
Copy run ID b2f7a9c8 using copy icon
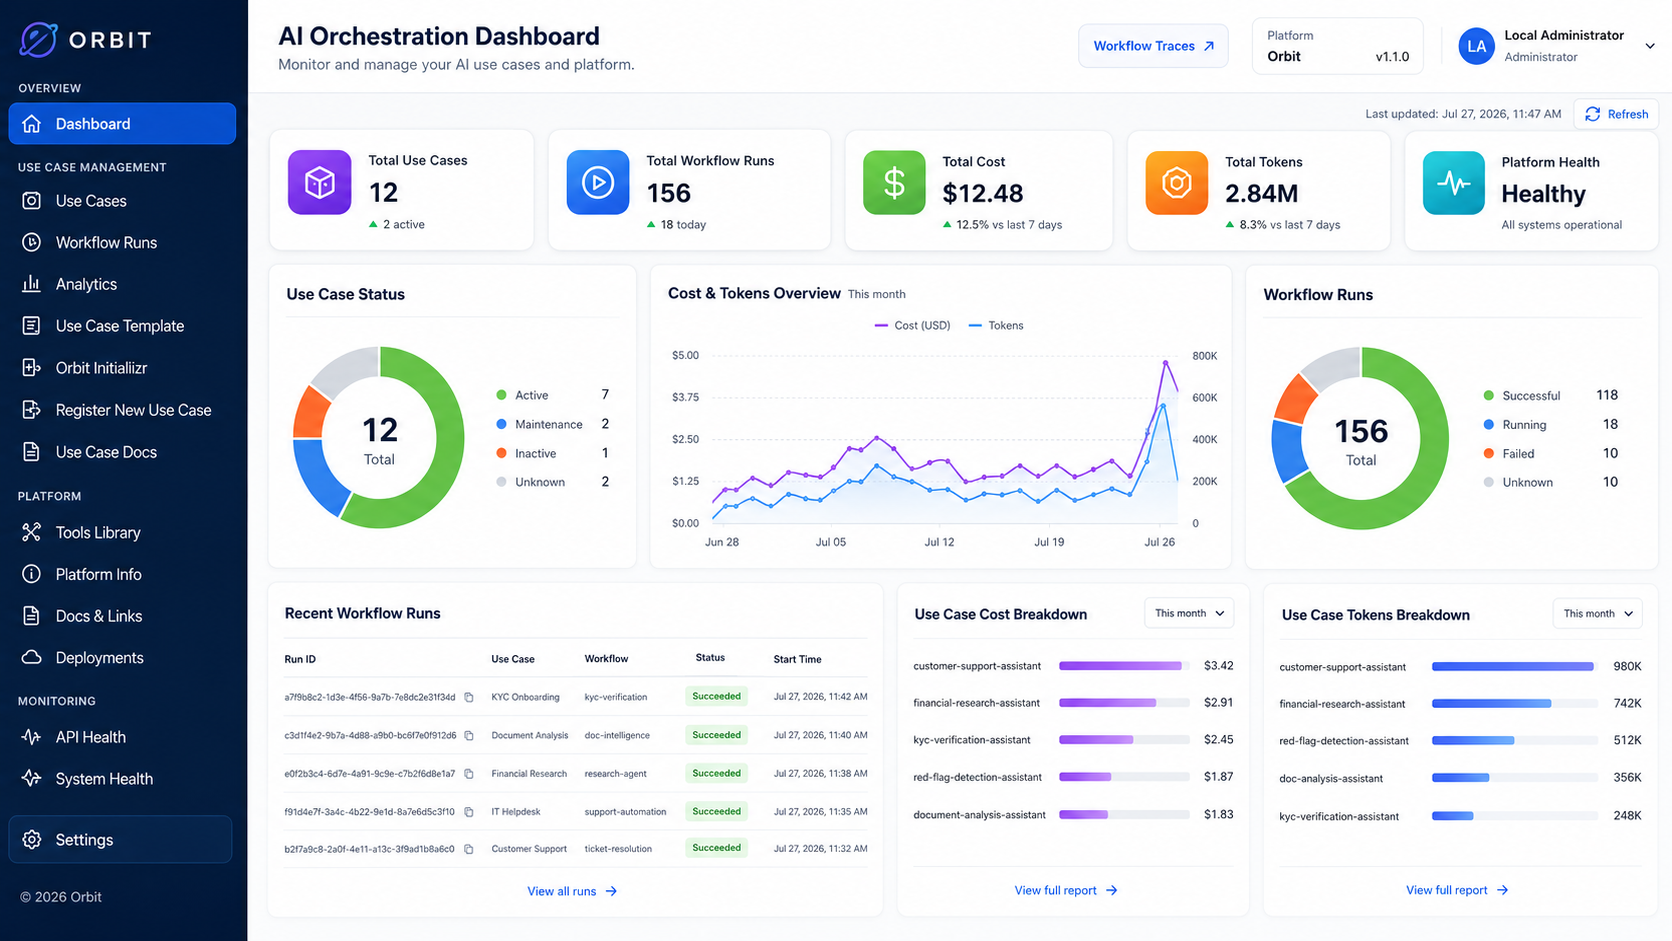pyautogui.click(x=469, y=849)
